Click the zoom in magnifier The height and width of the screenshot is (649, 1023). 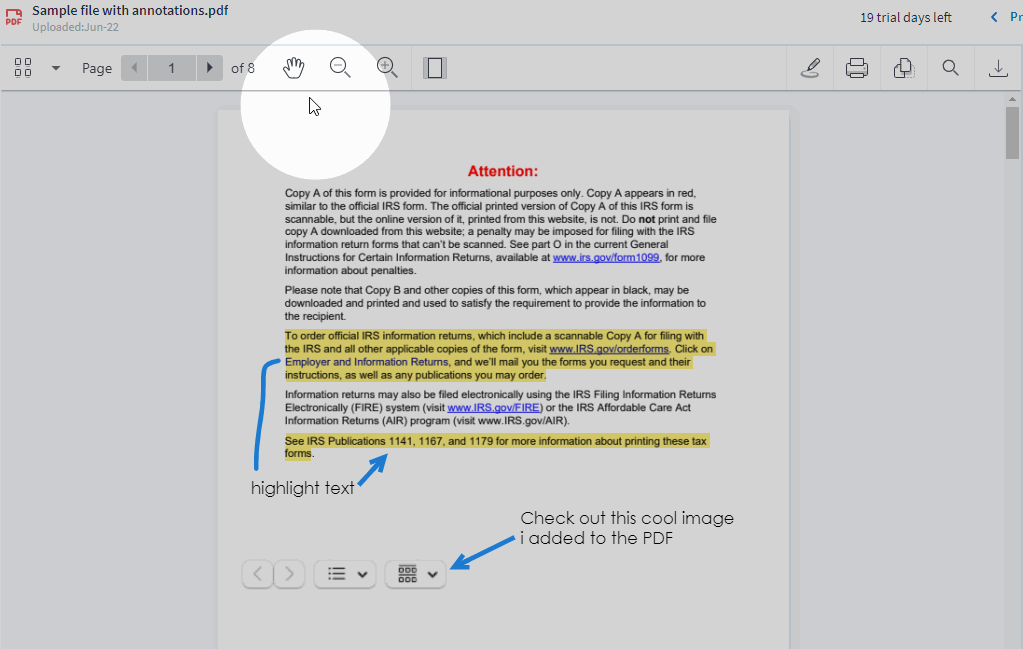tap(387, 68)
